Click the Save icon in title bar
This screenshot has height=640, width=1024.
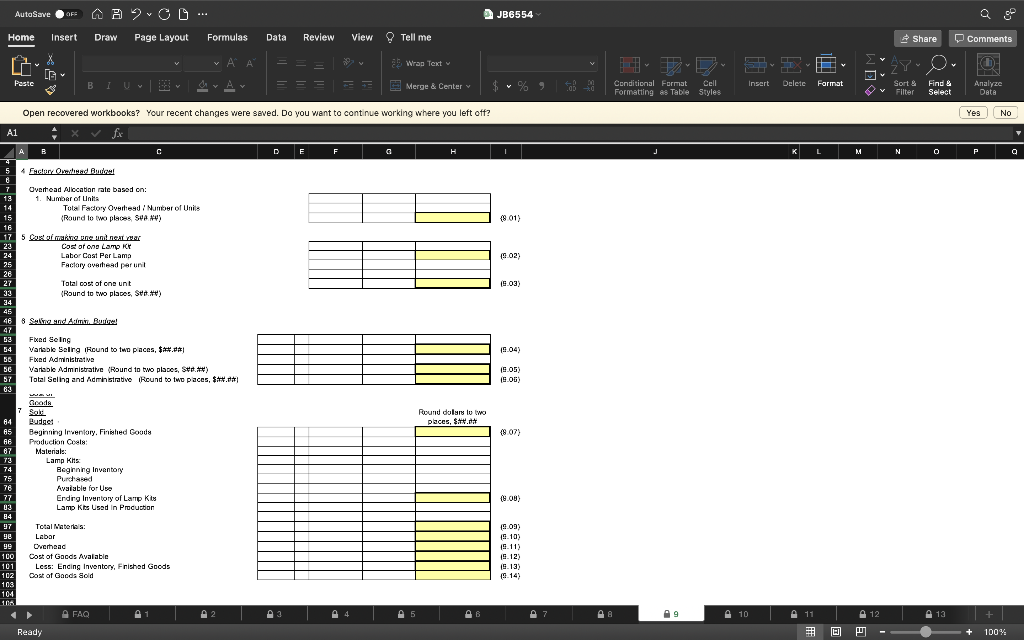117,14
